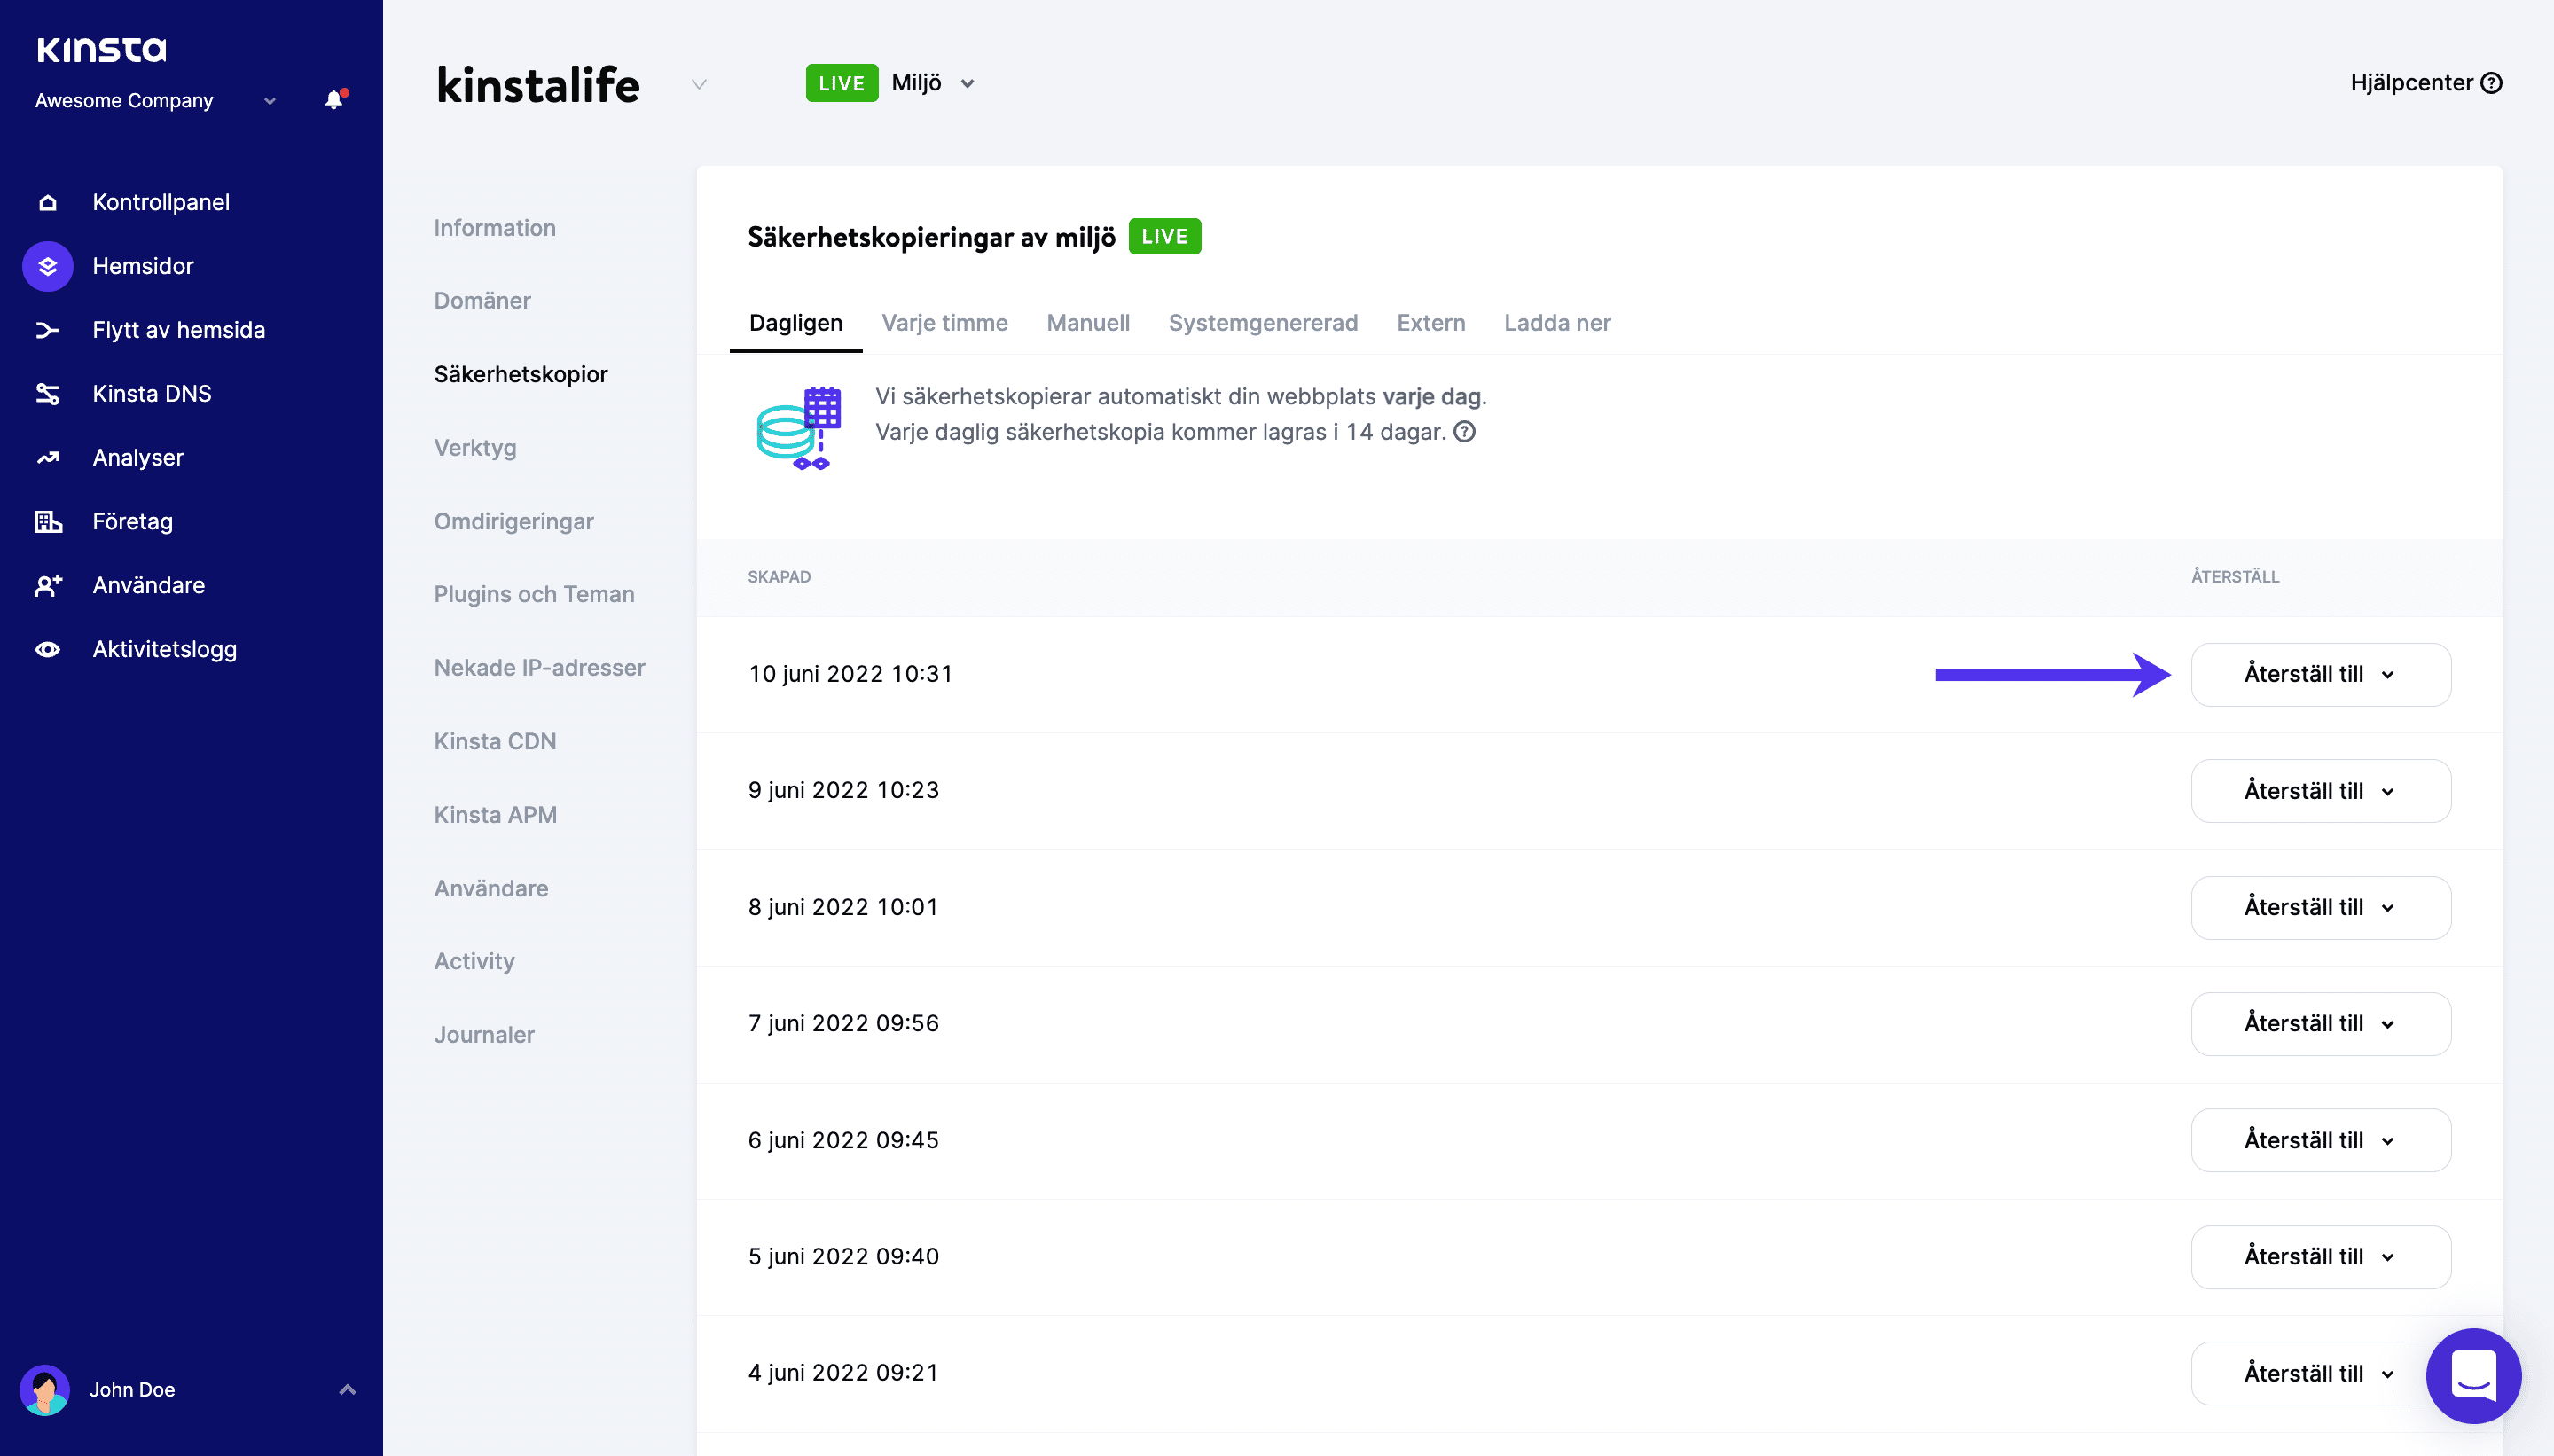Click the Hjälpcenter question mark icon
The width and height of the screenshot is (2554, 1456).
[2491, 83]
